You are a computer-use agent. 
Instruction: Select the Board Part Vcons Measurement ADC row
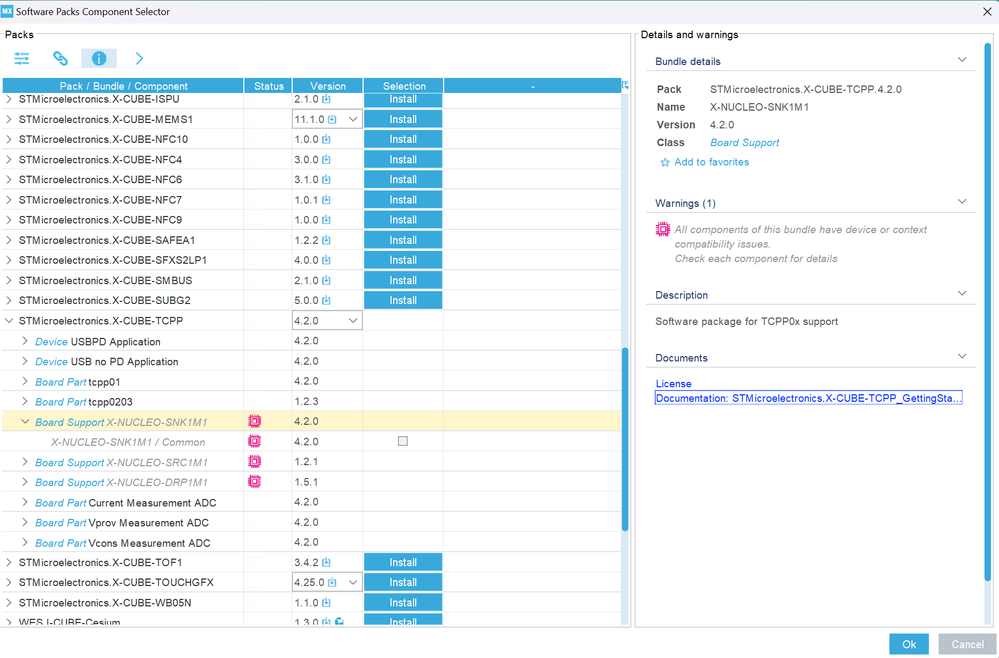(312, 543)
